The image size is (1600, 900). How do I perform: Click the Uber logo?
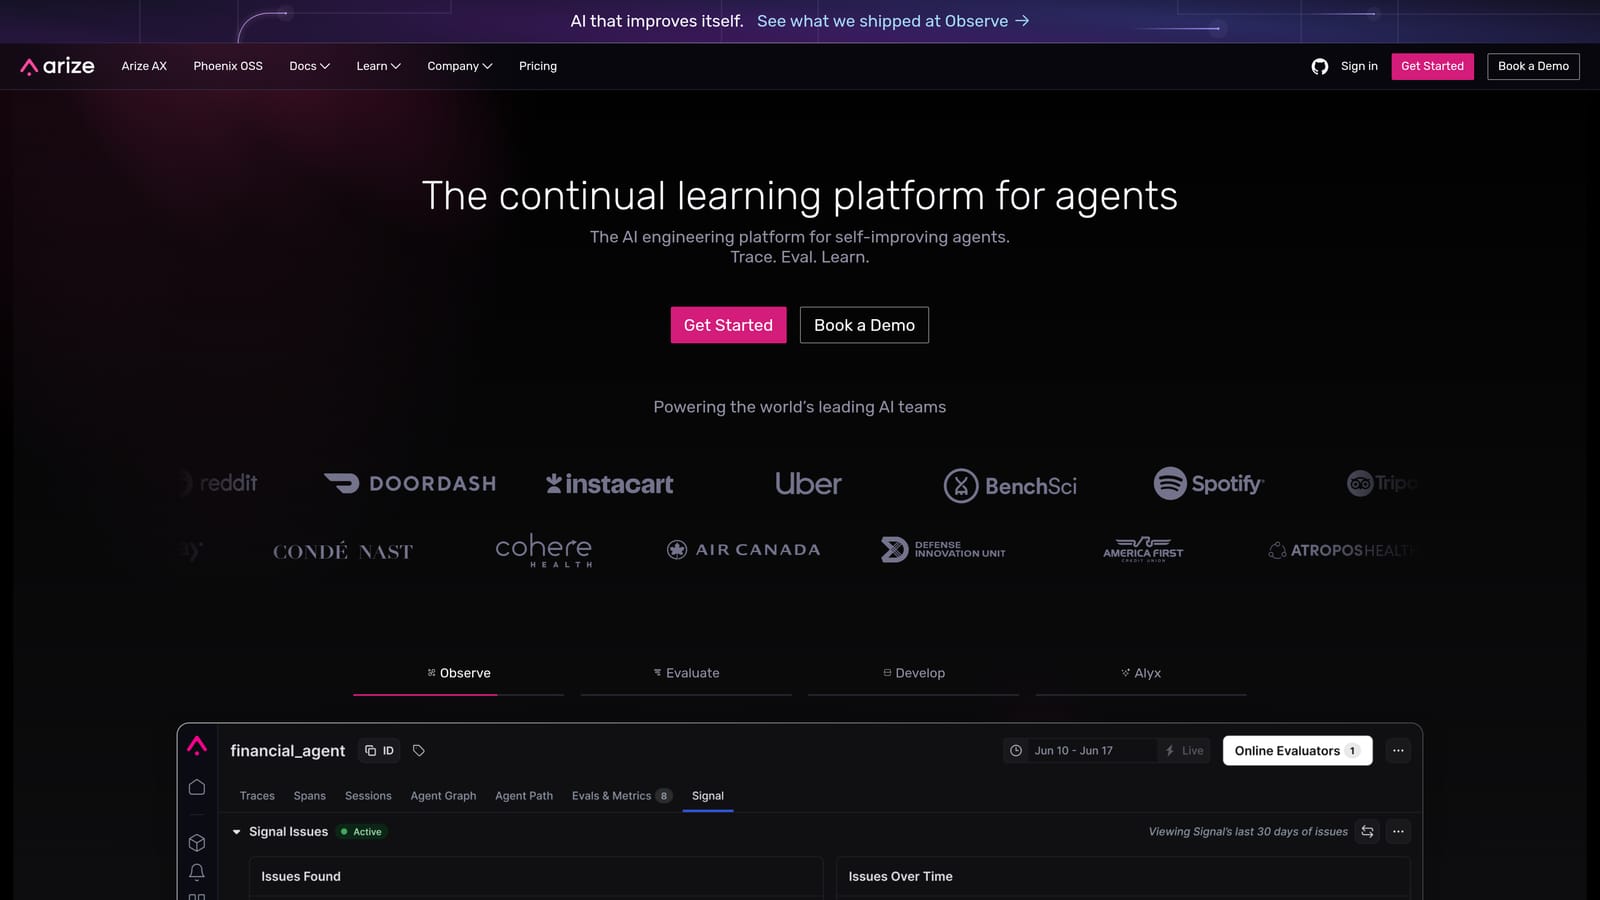pyautogui.click(x=808, y=484)
